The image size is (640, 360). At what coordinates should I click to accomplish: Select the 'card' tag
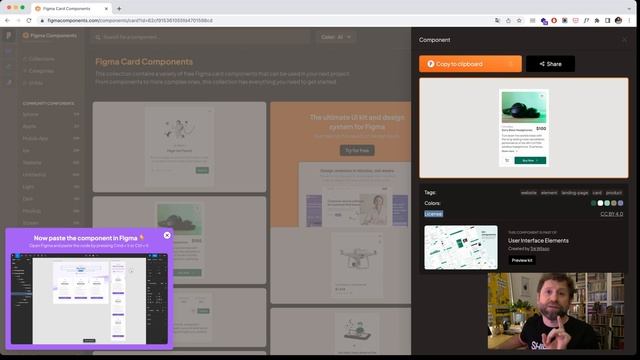pyautogui.click(x=597, y=193)
